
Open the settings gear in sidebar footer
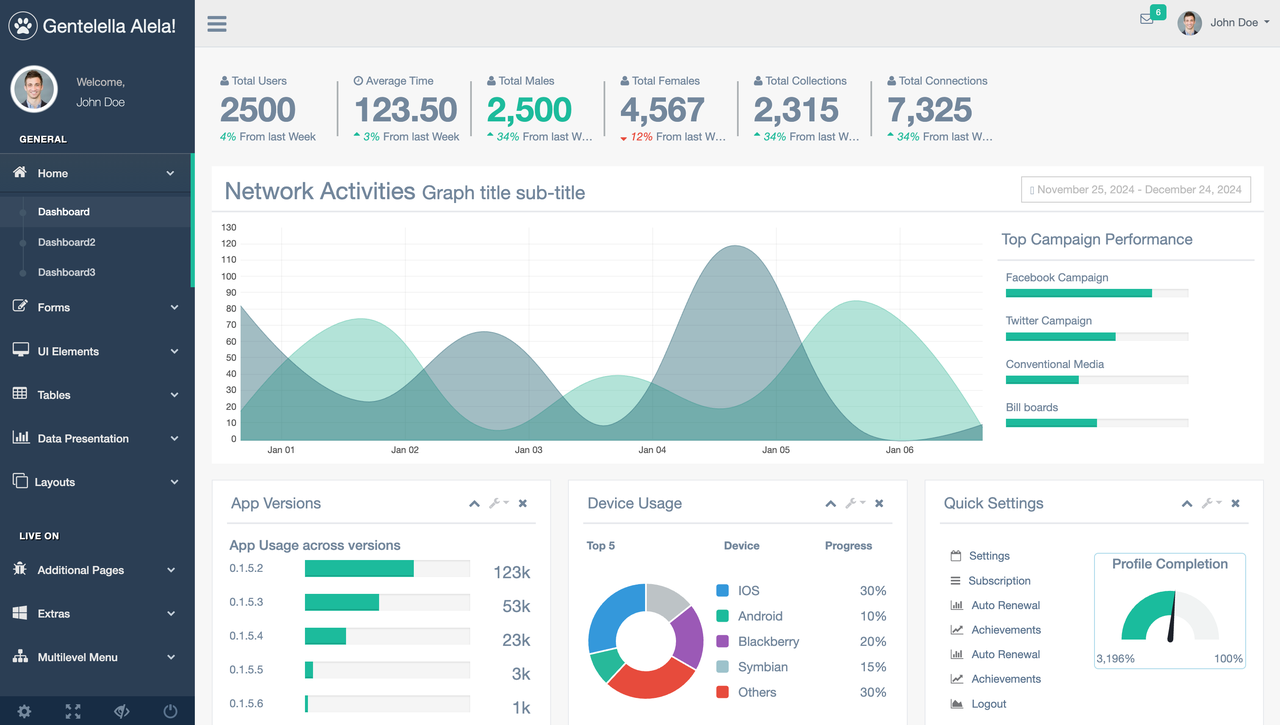coord(23,711)
